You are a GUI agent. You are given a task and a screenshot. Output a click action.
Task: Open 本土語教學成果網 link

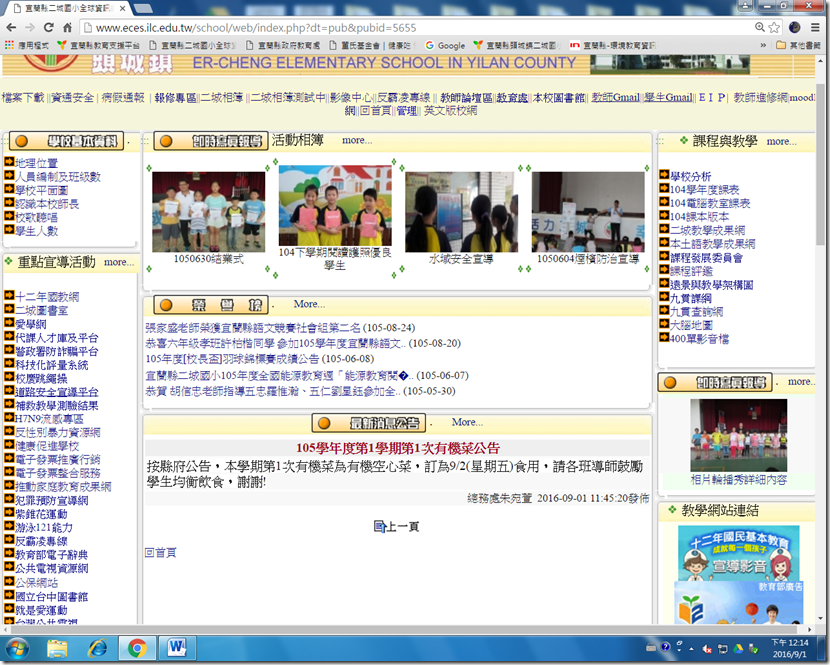point(712,244)
